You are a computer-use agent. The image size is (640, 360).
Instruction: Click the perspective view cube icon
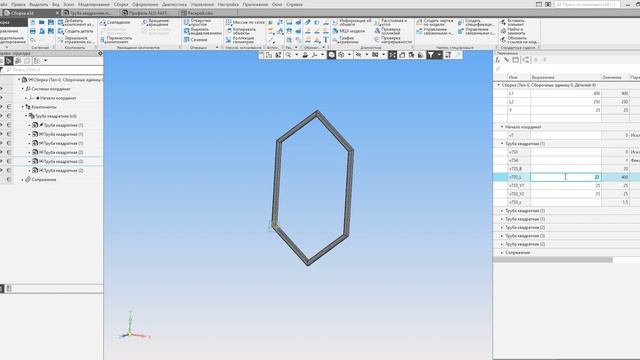click(341, 55)
